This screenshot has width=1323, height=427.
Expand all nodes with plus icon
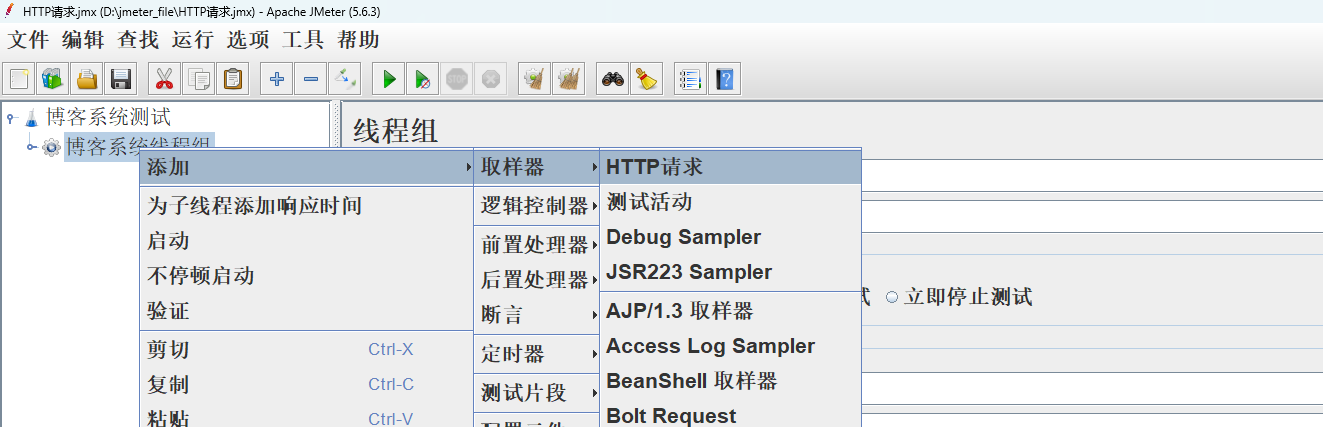[x=277, y=78]
